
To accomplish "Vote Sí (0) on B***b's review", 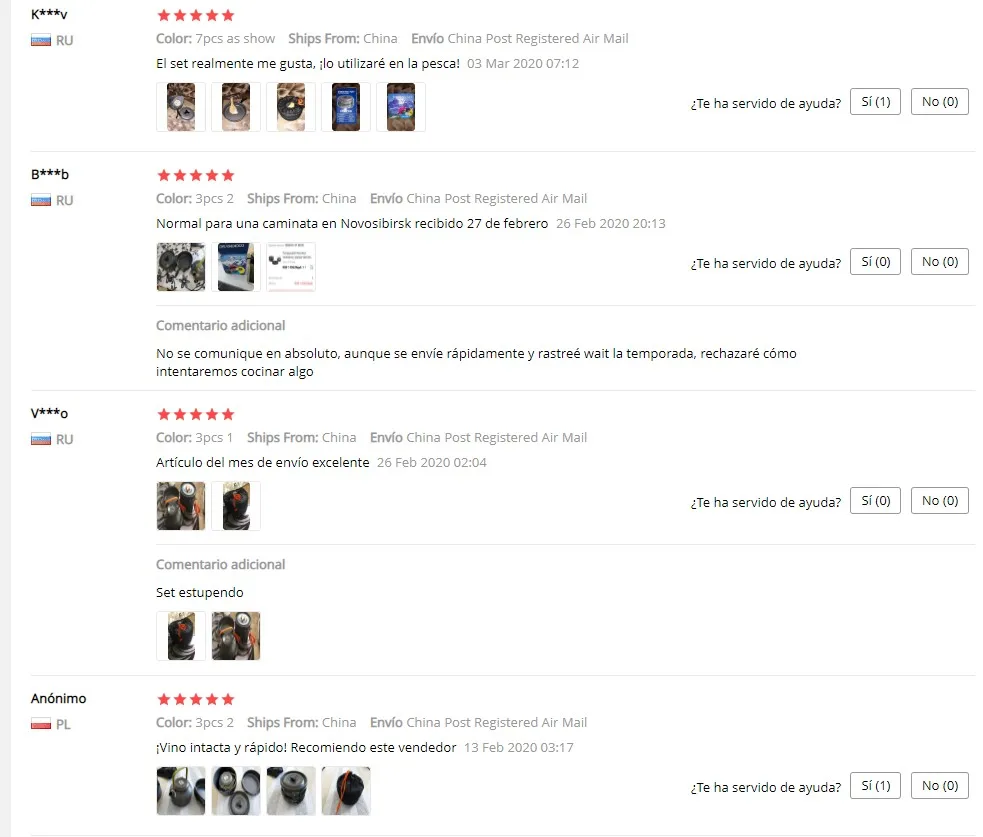I will 875,262.
